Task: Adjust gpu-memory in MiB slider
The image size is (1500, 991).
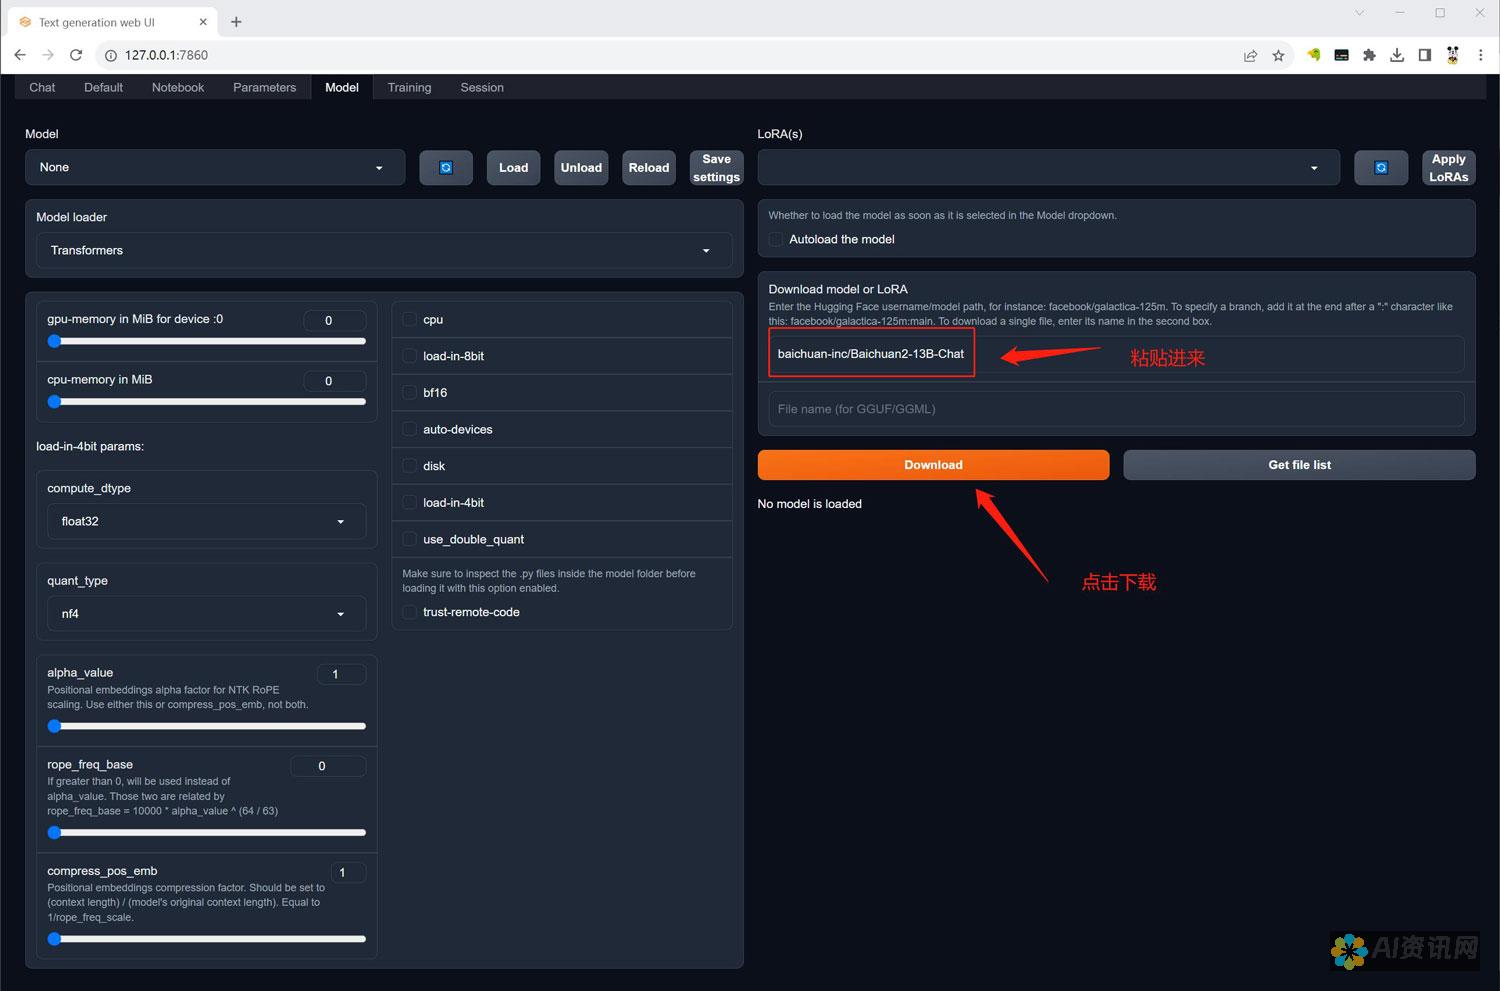Action: click(x=206, y=341)
